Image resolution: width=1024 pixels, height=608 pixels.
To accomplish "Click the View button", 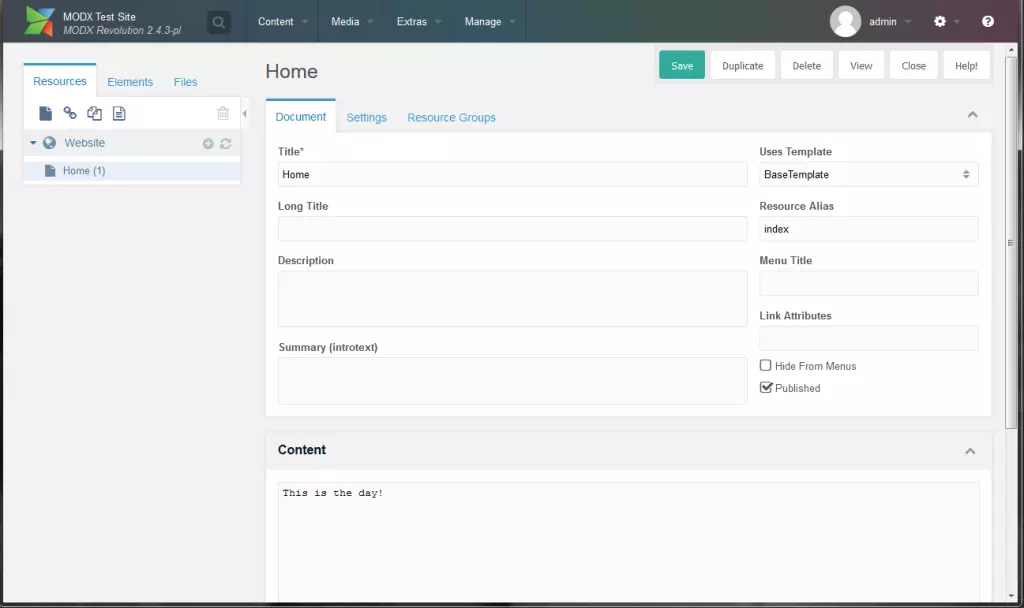I will pos(861,65).
